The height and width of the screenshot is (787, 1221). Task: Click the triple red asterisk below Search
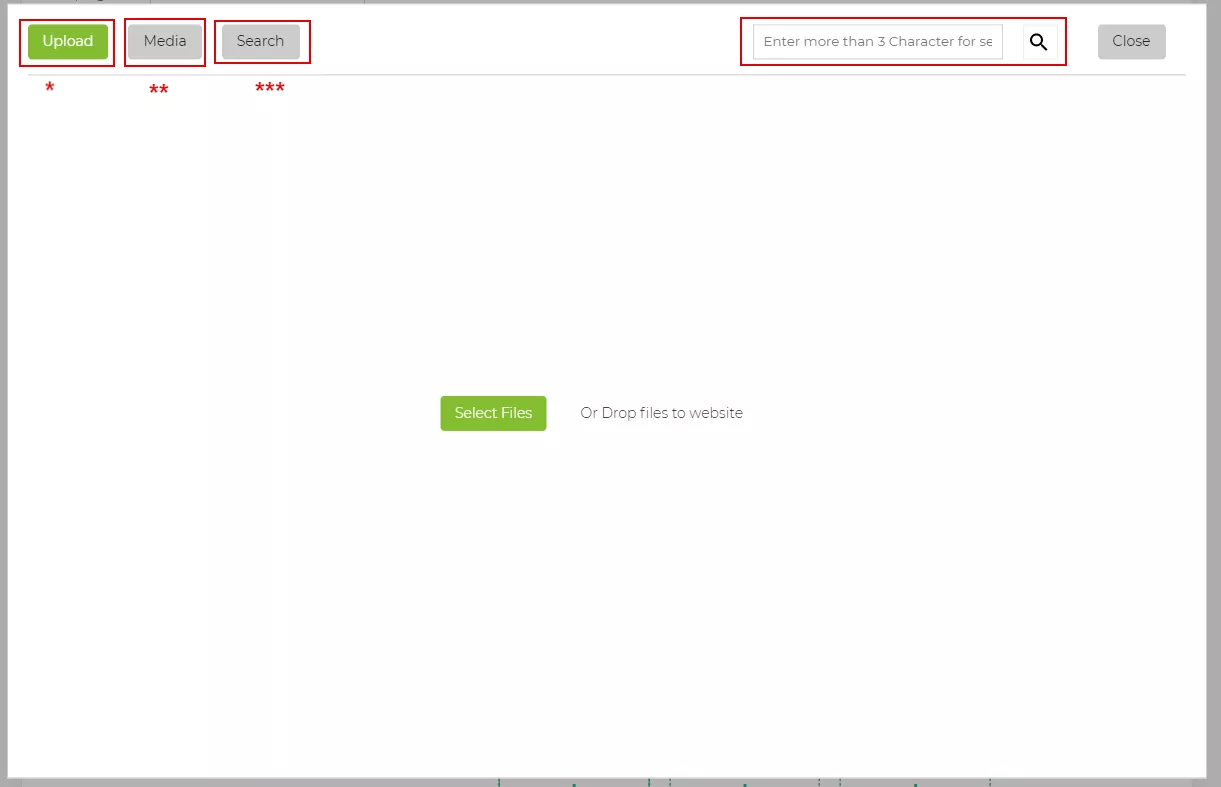270,89
